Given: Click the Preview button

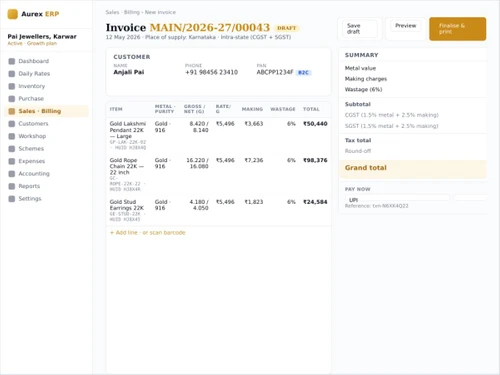Looking at the screenshot, I should click(406, 29).
